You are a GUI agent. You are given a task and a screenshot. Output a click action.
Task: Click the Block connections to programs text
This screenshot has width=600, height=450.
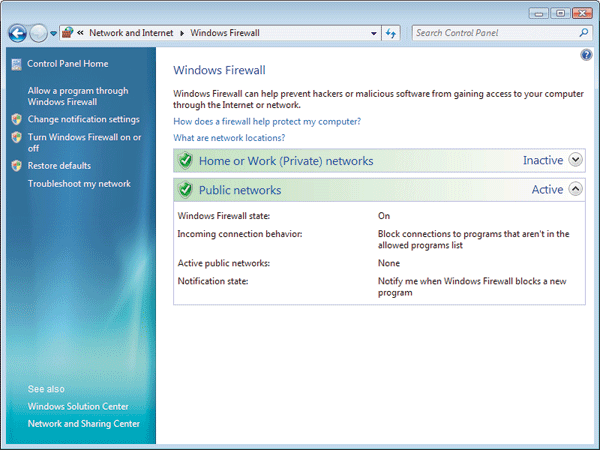point(474,240)
